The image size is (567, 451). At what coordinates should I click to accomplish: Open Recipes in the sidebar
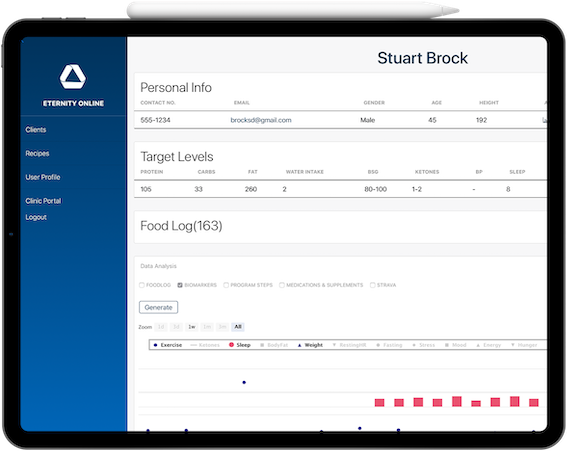coord(37,153)
